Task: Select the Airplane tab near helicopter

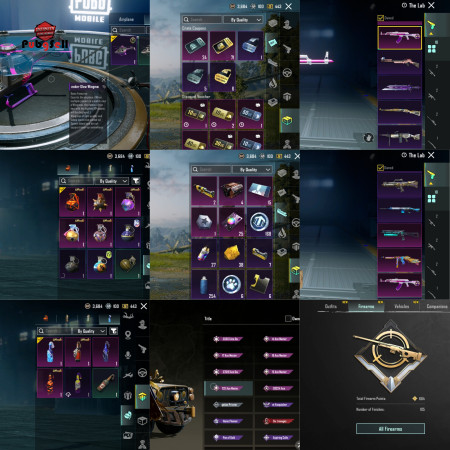Action: pos(126,19)
